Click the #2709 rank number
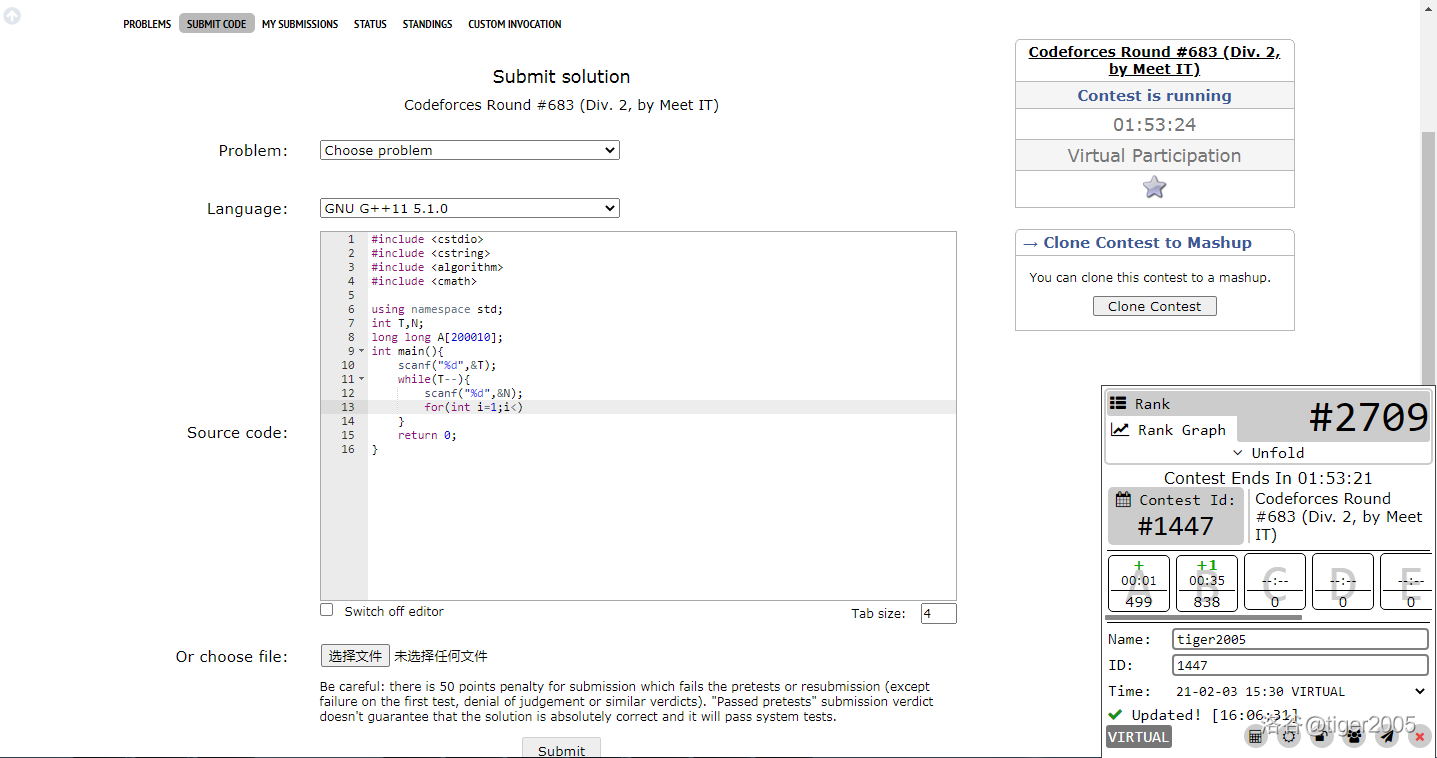This screenshot has width=1437, height=758. (1369, 417)
